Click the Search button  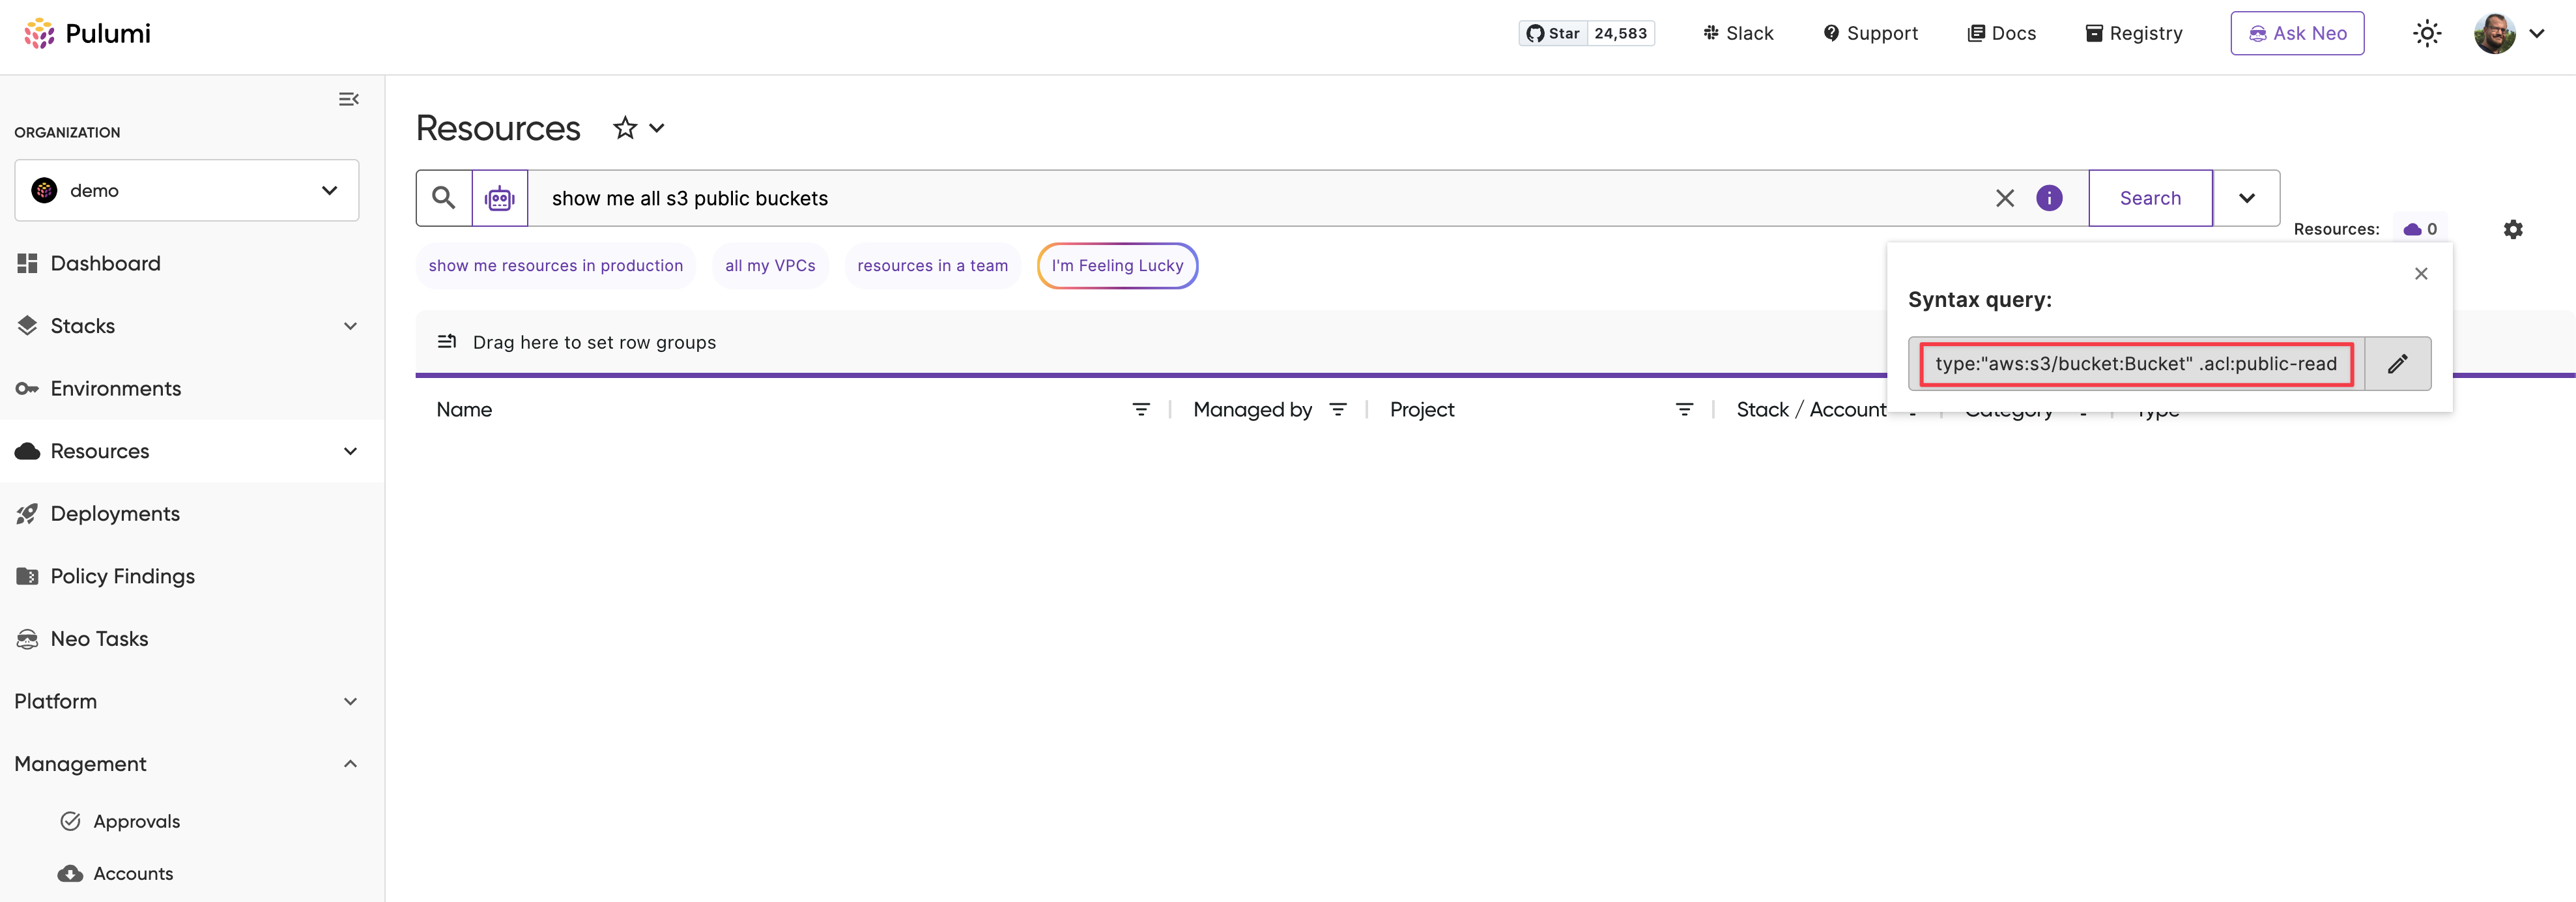(2150, 197)
